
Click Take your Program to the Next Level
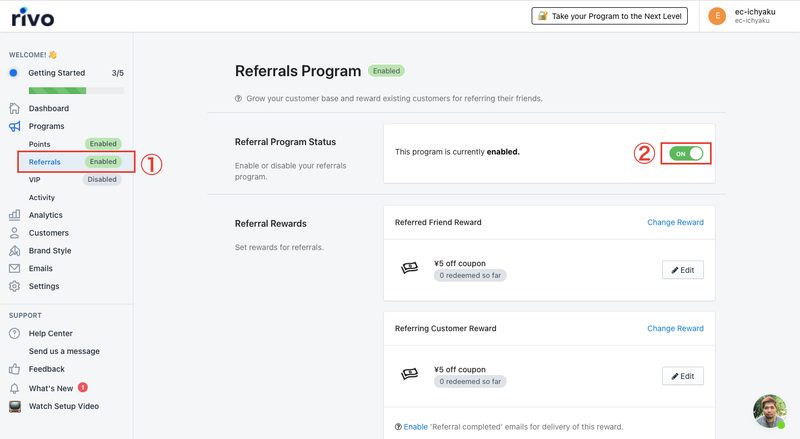(x=609, y=16)
